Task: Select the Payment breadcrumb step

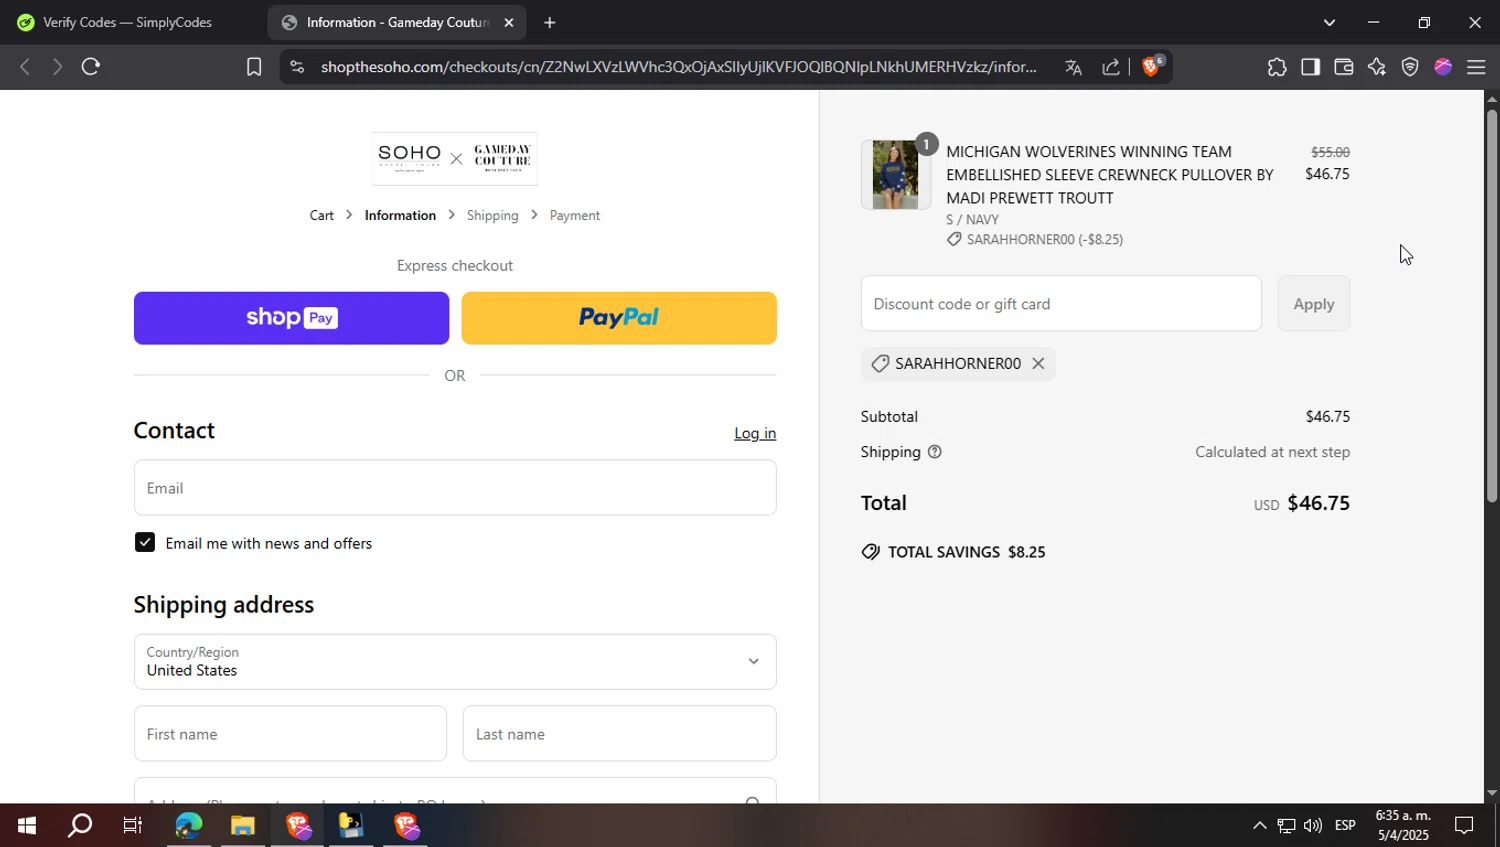Action: (x=574, y=215)
